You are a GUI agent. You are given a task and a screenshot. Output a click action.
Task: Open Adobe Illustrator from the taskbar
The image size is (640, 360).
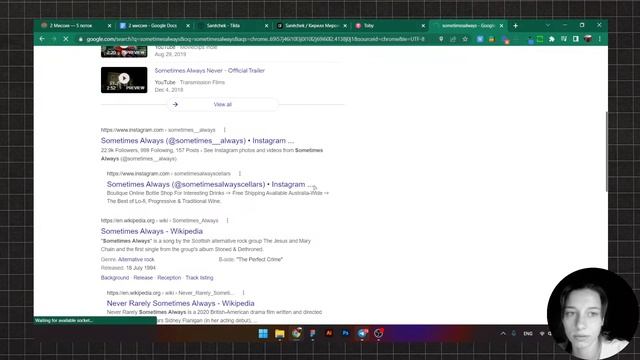pos(329,333)
